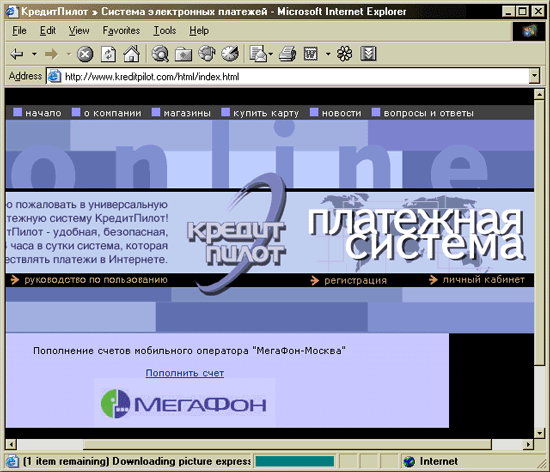This screenshot has height=472, width=550.
Task: Click the Print toolbar icon
Action: pos(288,54)
